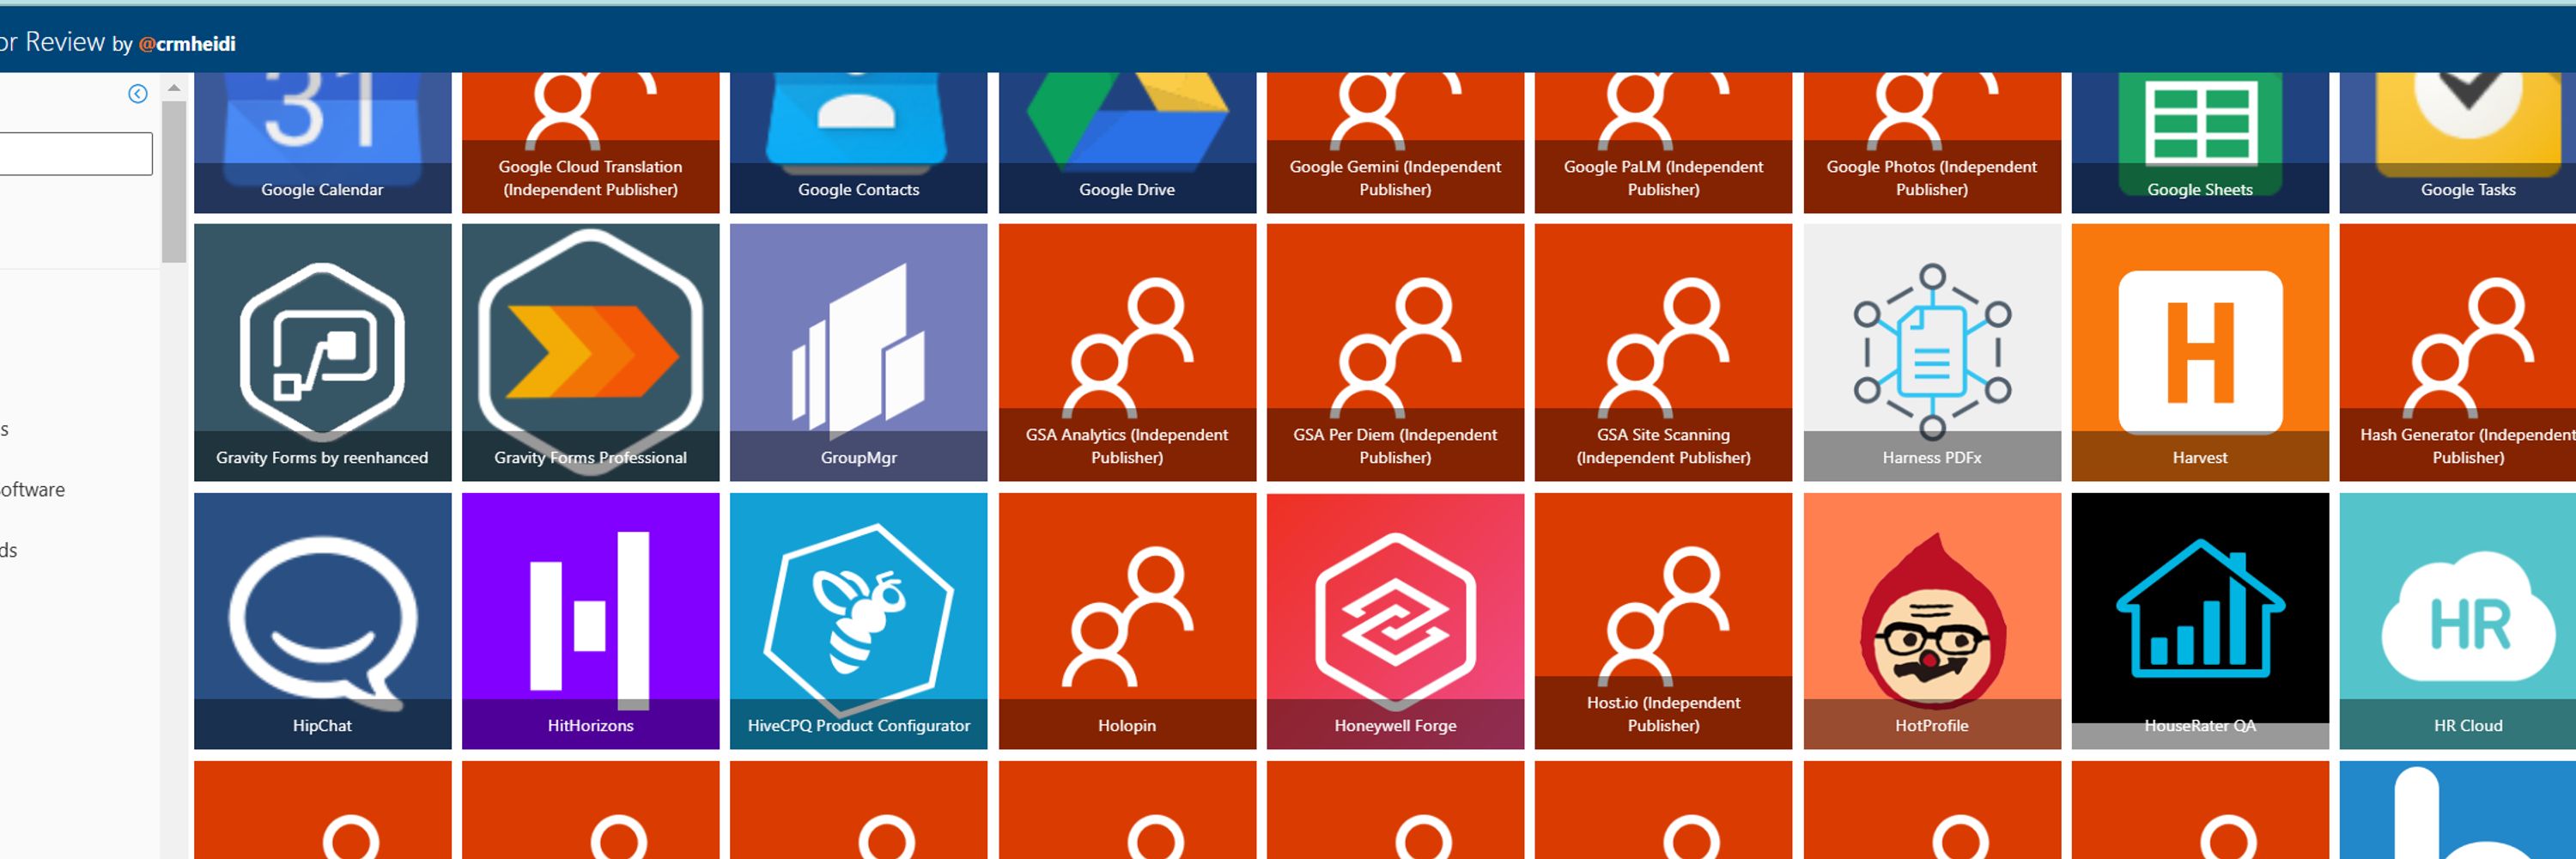Open HiveCPQ Product Configurator tile
The width and height of the screenshot is (2576, 859).
[858, 621]
